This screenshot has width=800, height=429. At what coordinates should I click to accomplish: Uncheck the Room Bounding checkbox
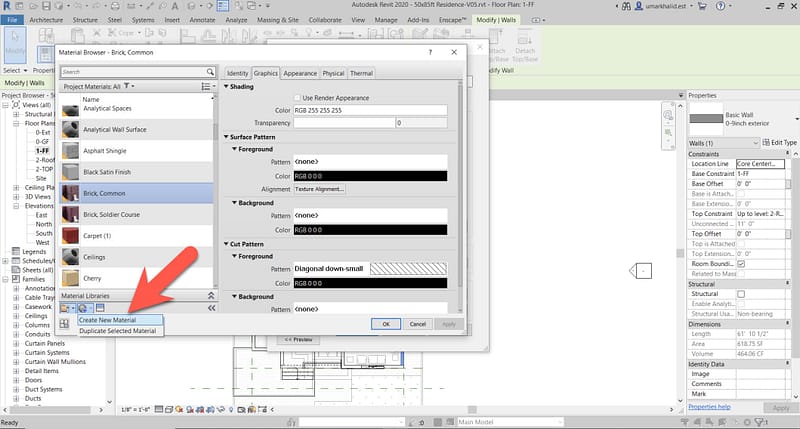741,263
